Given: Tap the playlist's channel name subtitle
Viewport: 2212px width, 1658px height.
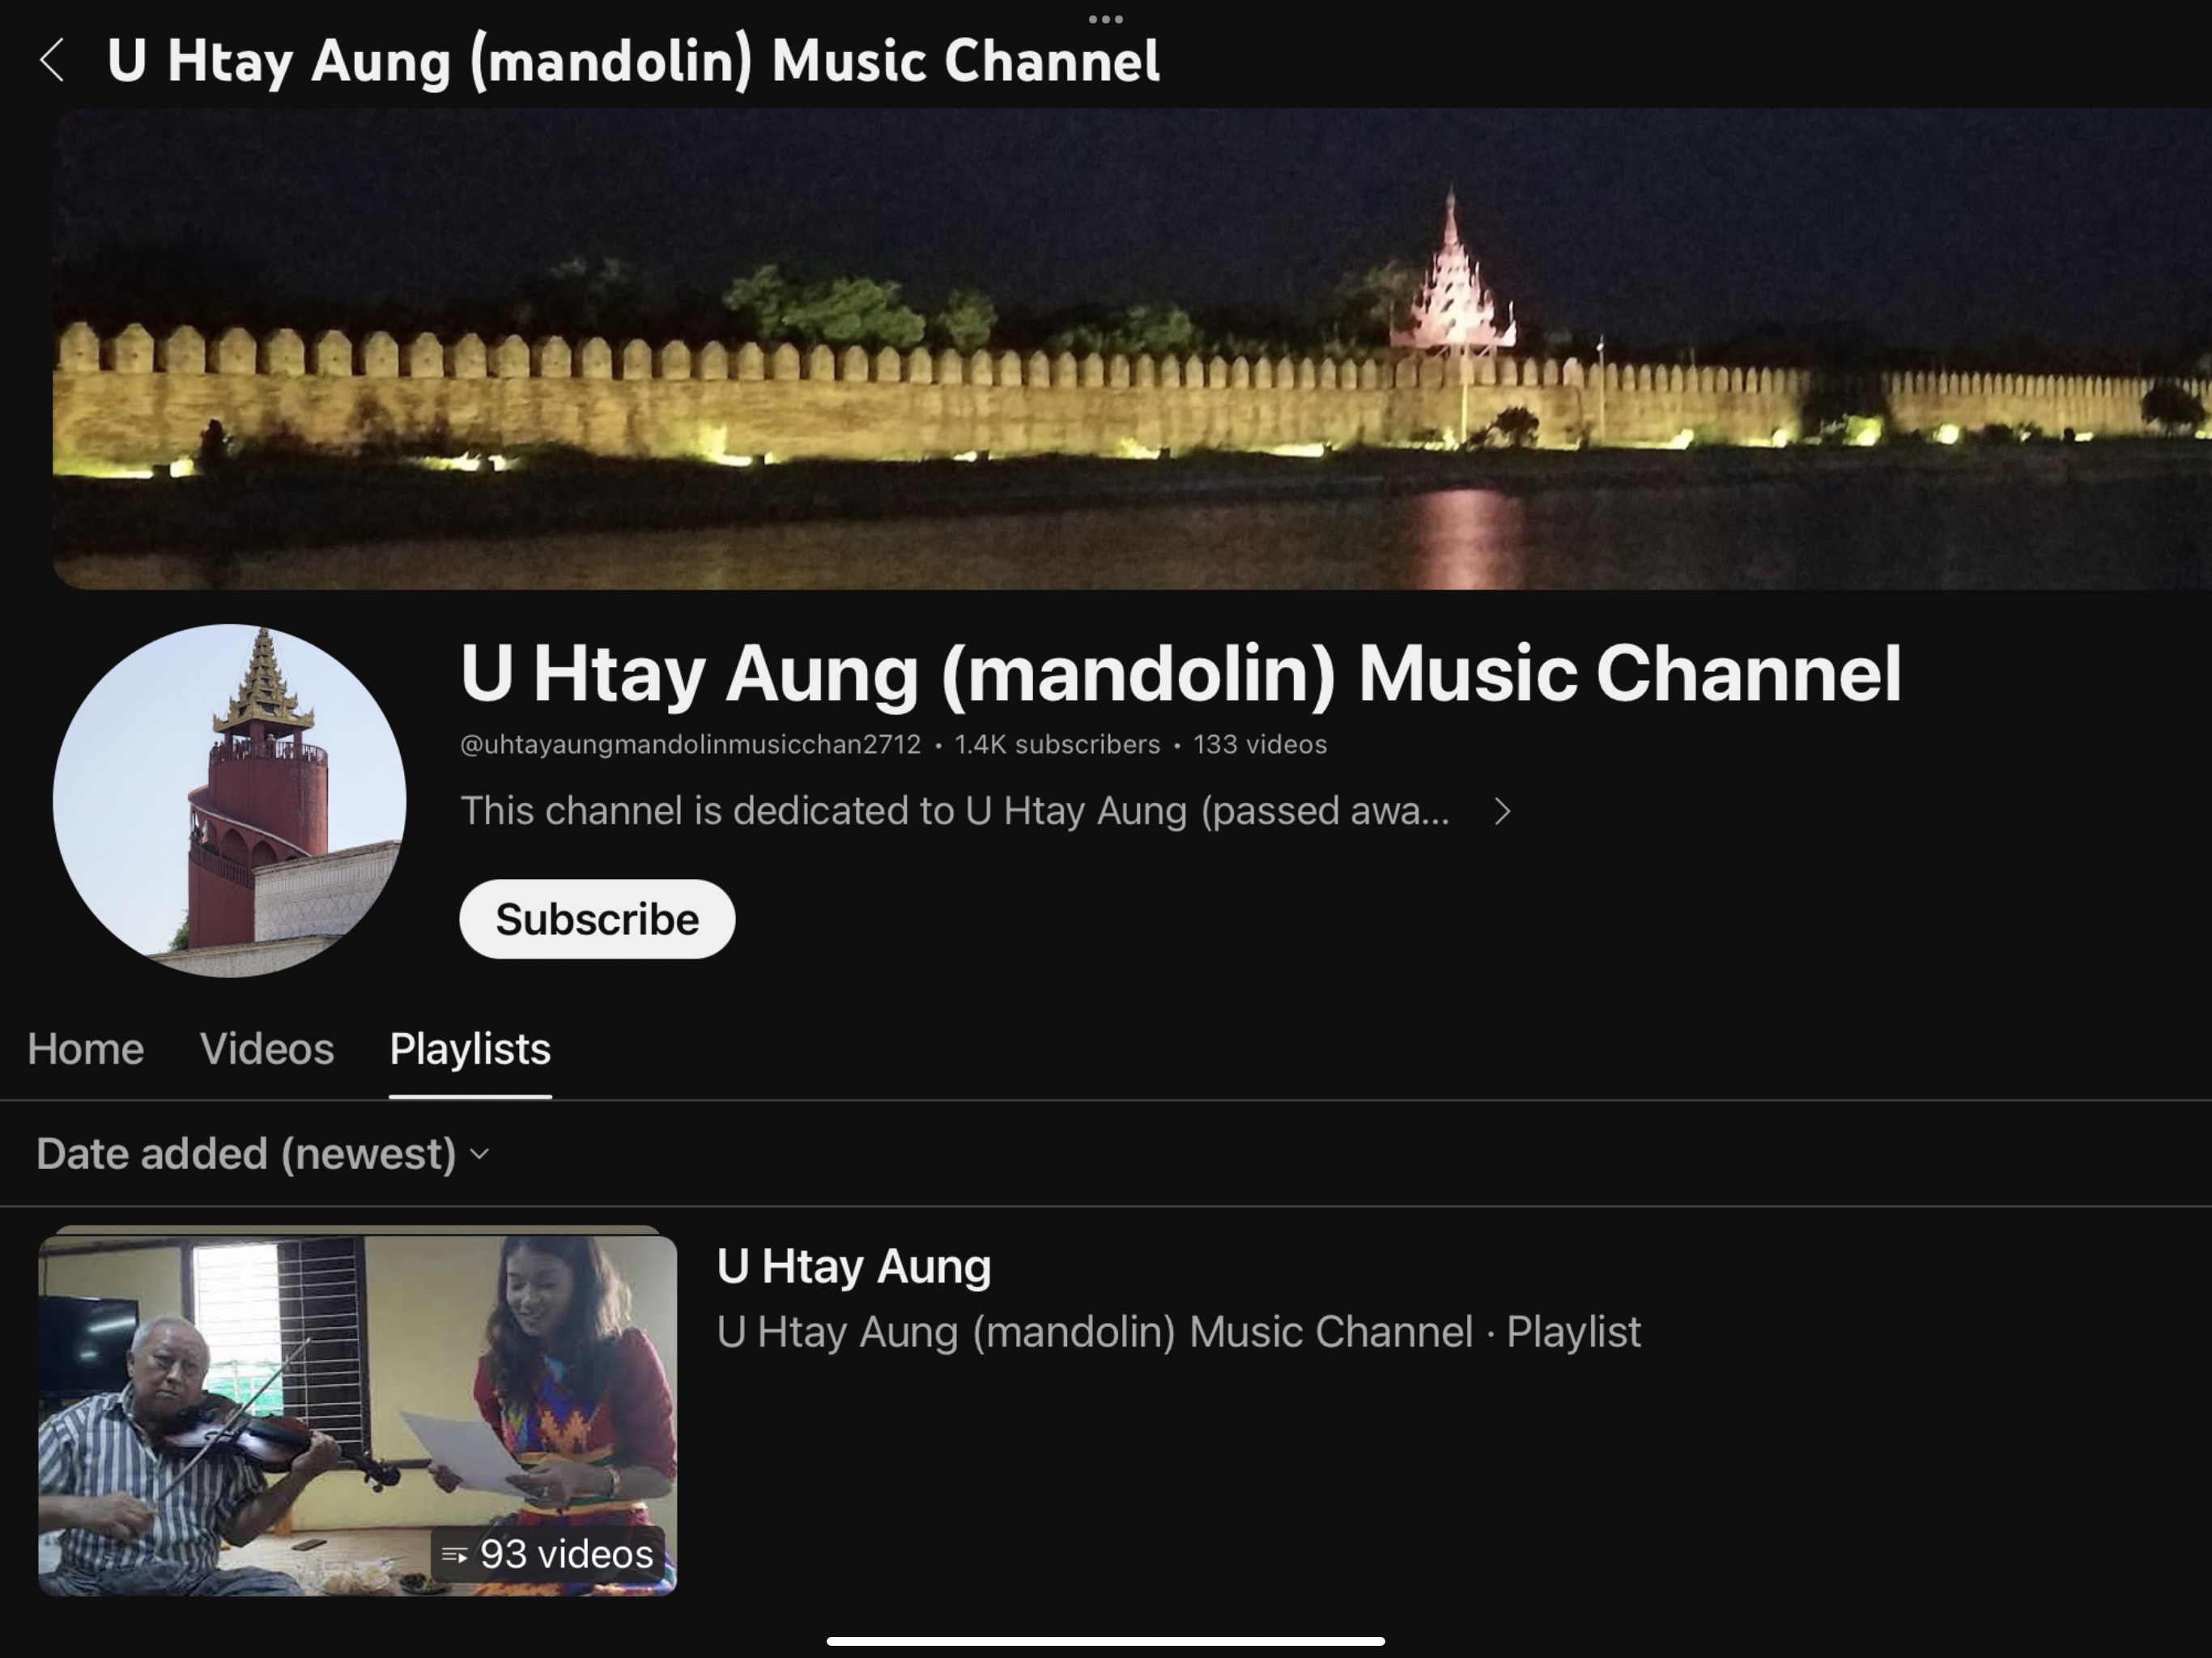Looking at the screenshot, I should point(1094,1332).
